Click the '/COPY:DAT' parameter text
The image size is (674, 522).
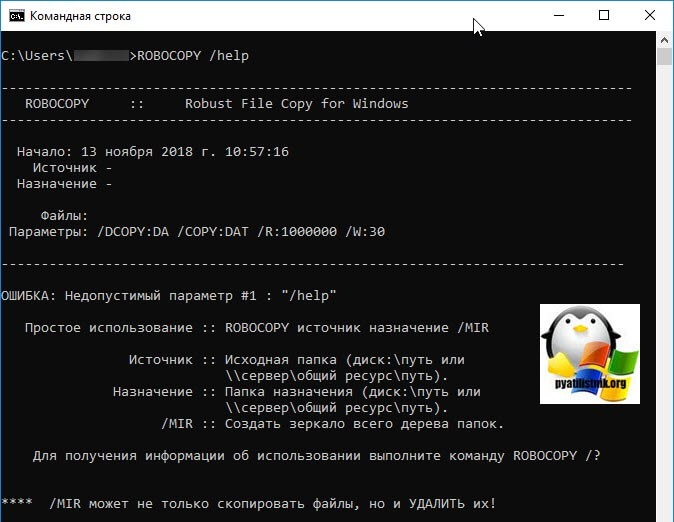(213, 232)
